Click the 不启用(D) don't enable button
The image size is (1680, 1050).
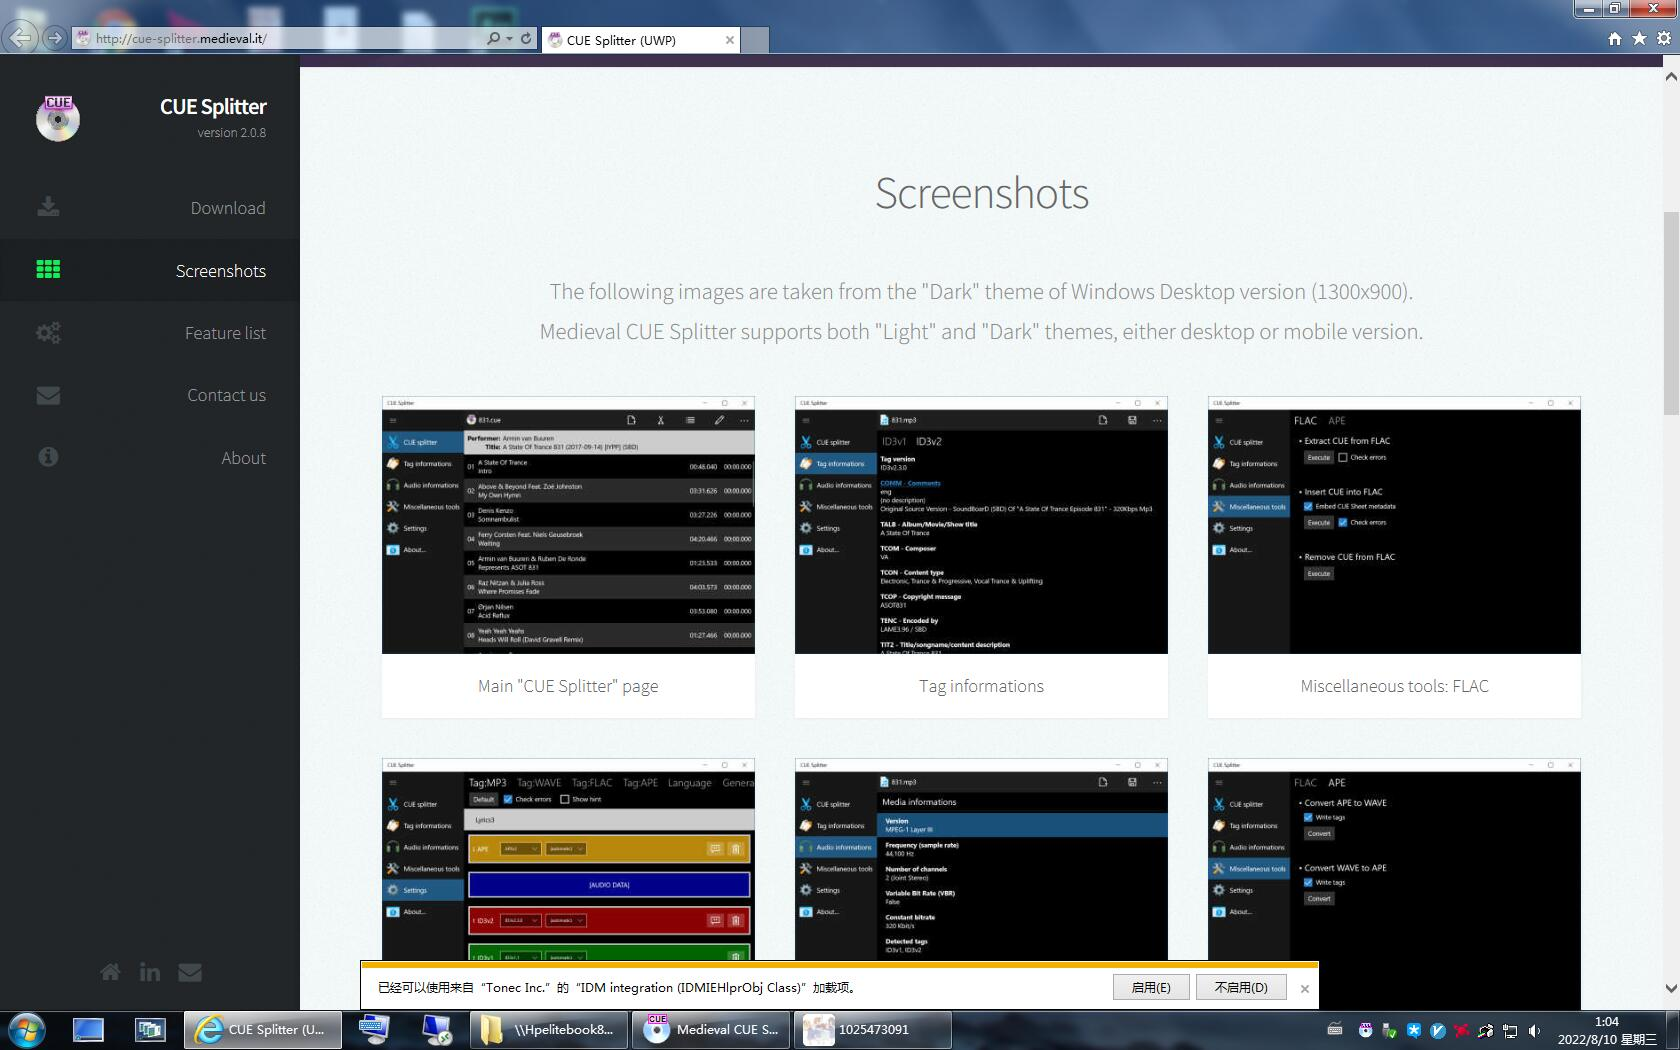pyautogui.click(x=1241, y=987)
